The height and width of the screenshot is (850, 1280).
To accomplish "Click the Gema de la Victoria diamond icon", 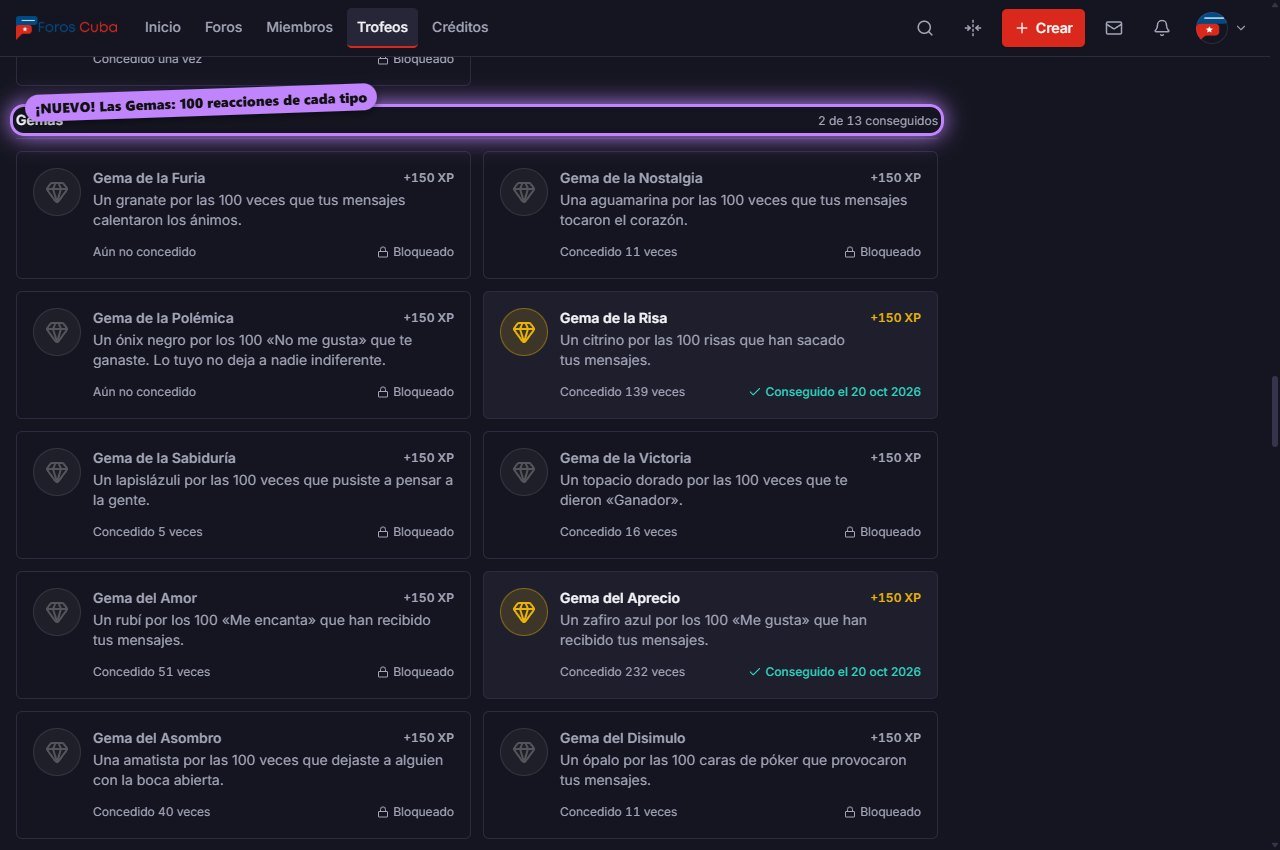I will coord(524,472).
